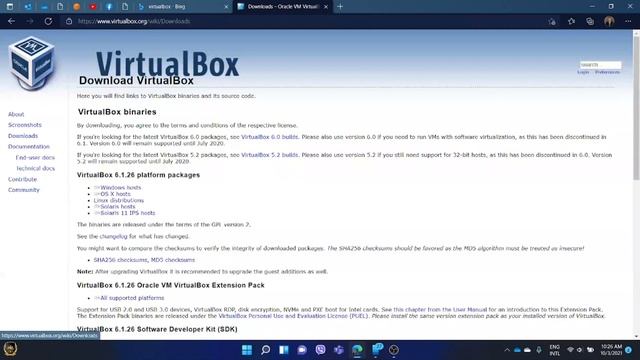Open the Chat taskbar icon
Image resolution: width=640 pixels, height=360 pixels.
pyautogui.click(x=302, y=350)
